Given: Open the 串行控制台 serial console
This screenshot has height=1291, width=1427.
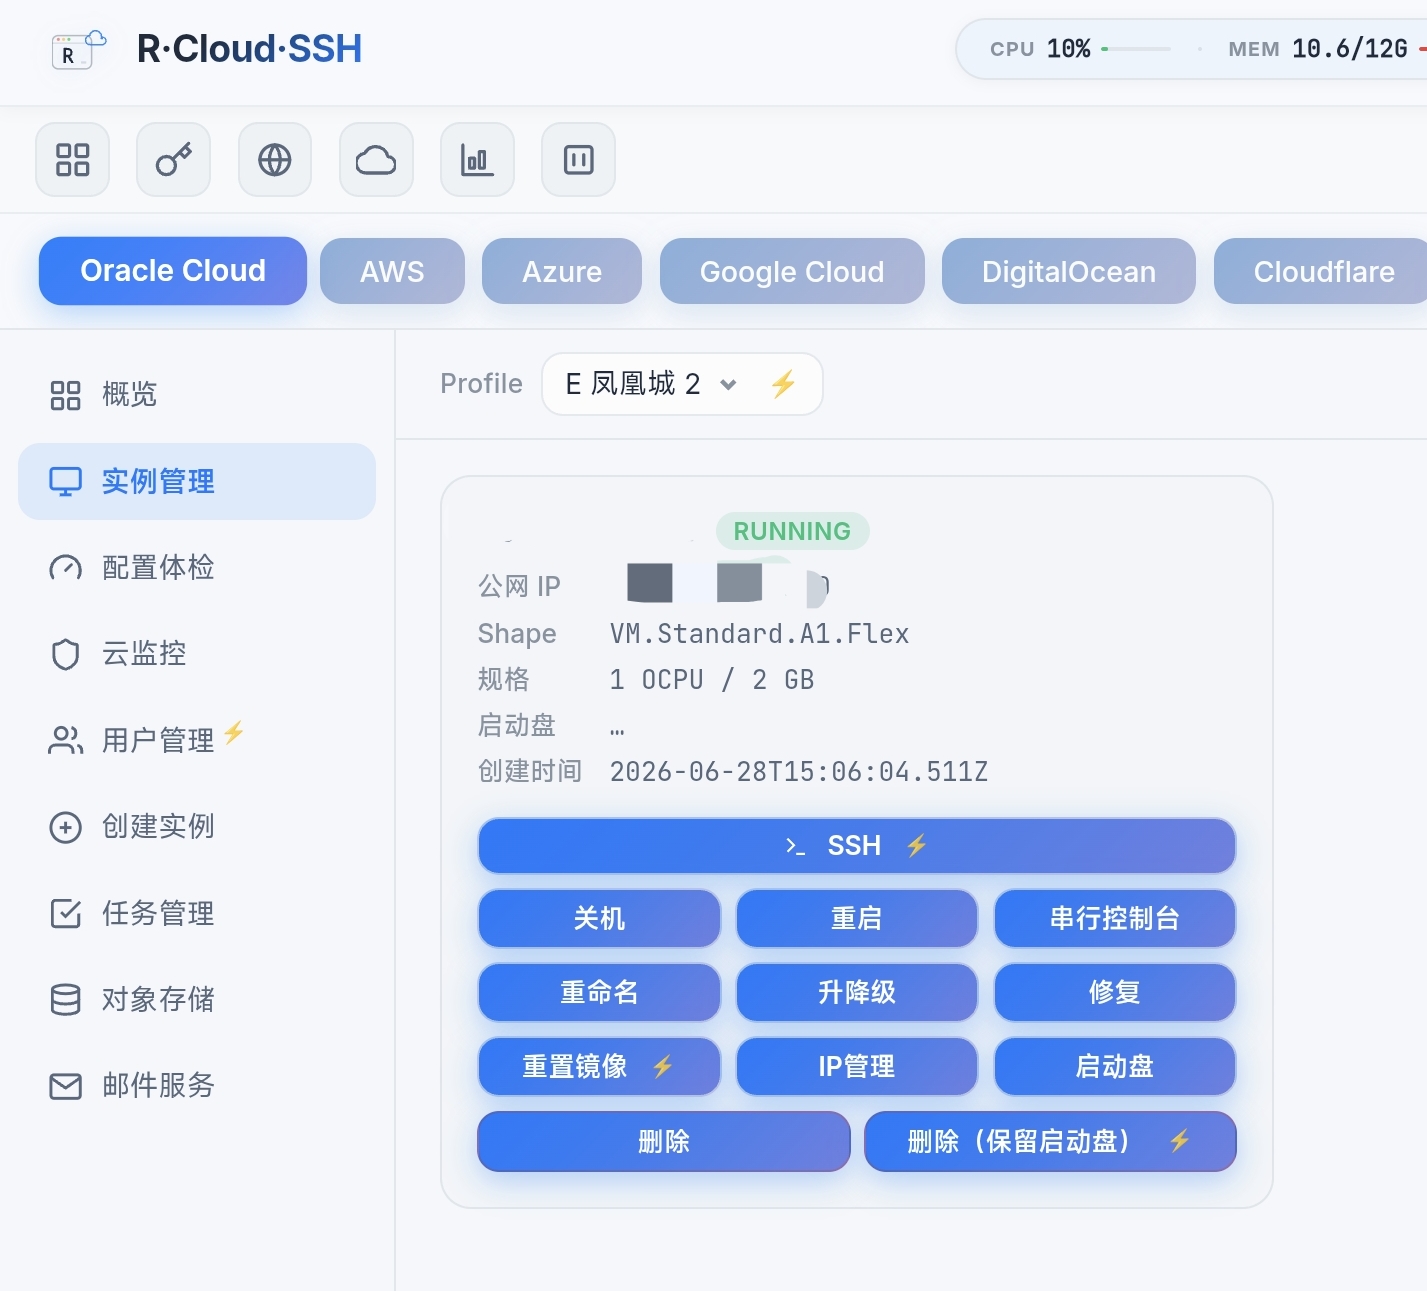Looking at the screenshot, I should pos(1115,918).
